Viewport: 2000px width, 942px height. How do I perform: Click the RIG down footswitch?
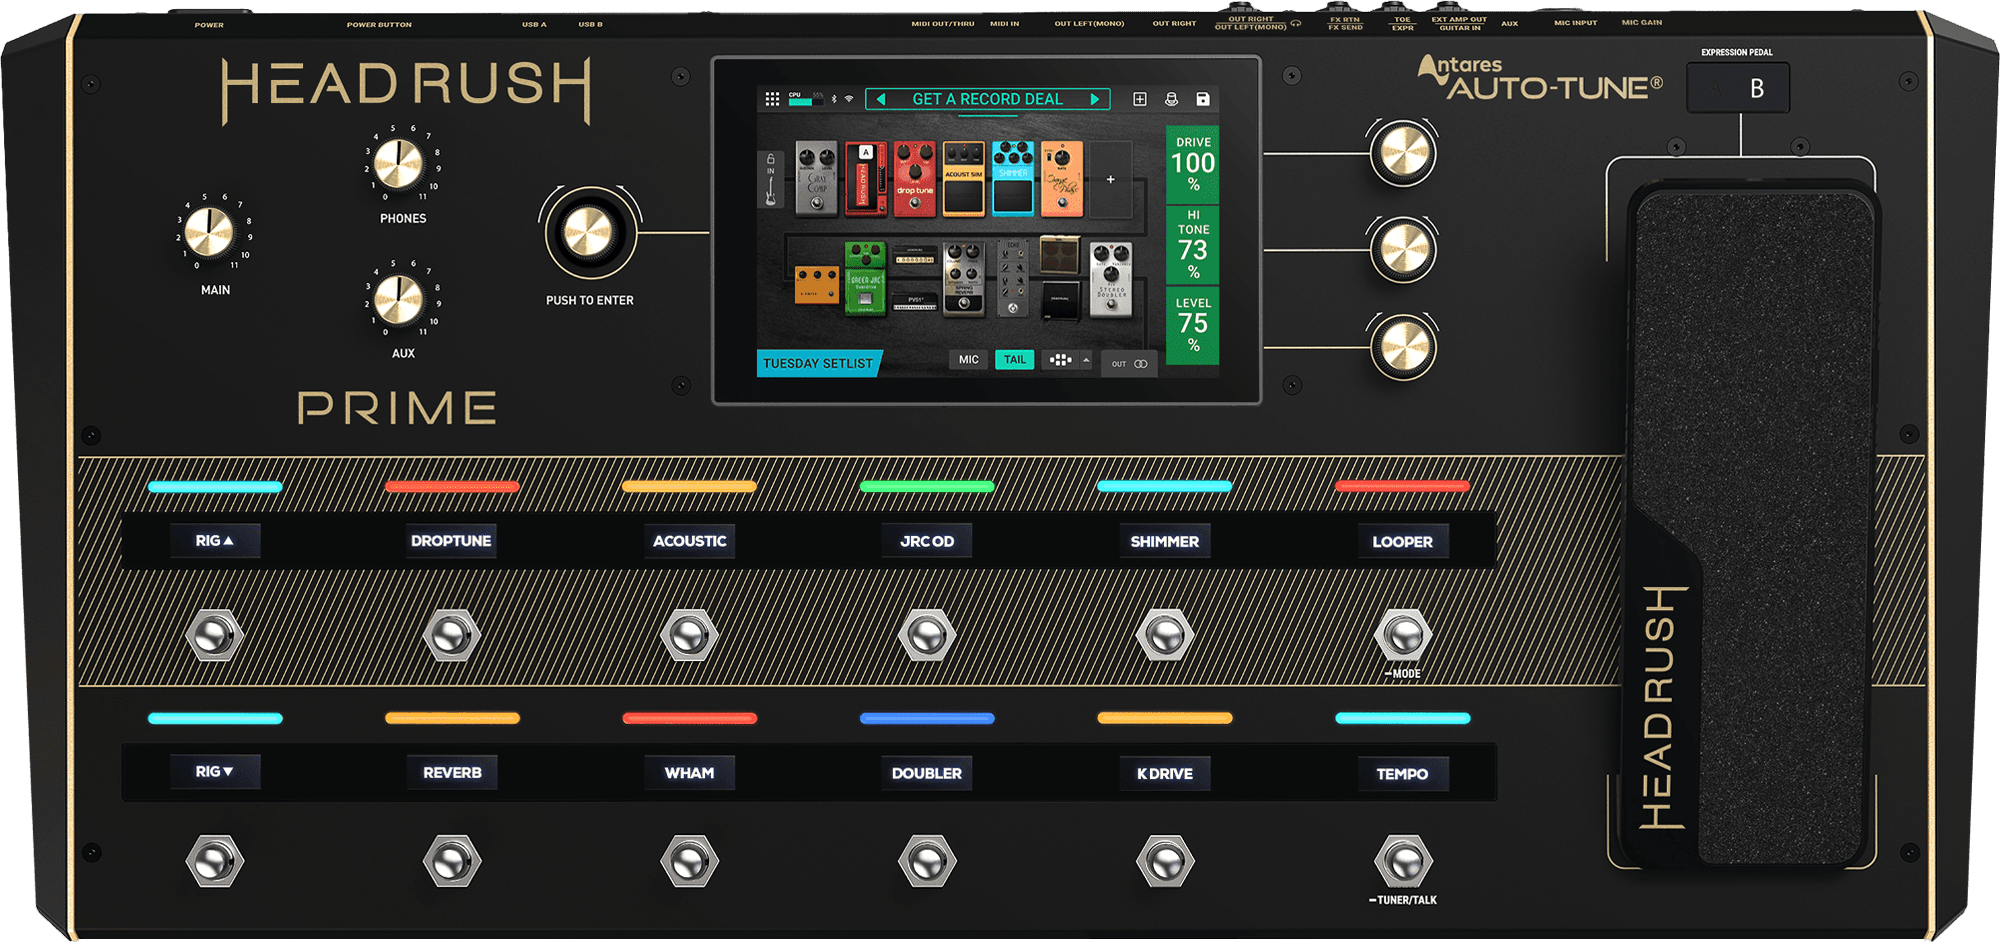pyautogui.click(x=214, y=861)
